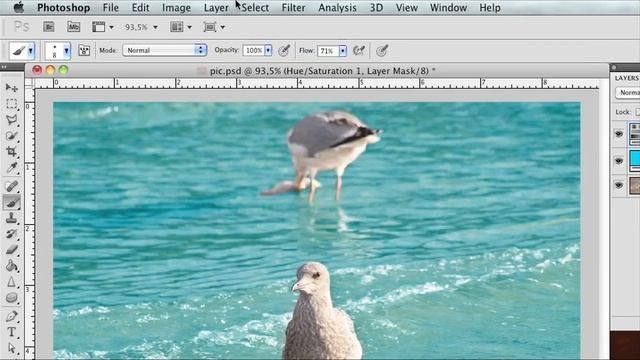Open the Photoshop application menu
640x360 pixels.
point(63,8)
